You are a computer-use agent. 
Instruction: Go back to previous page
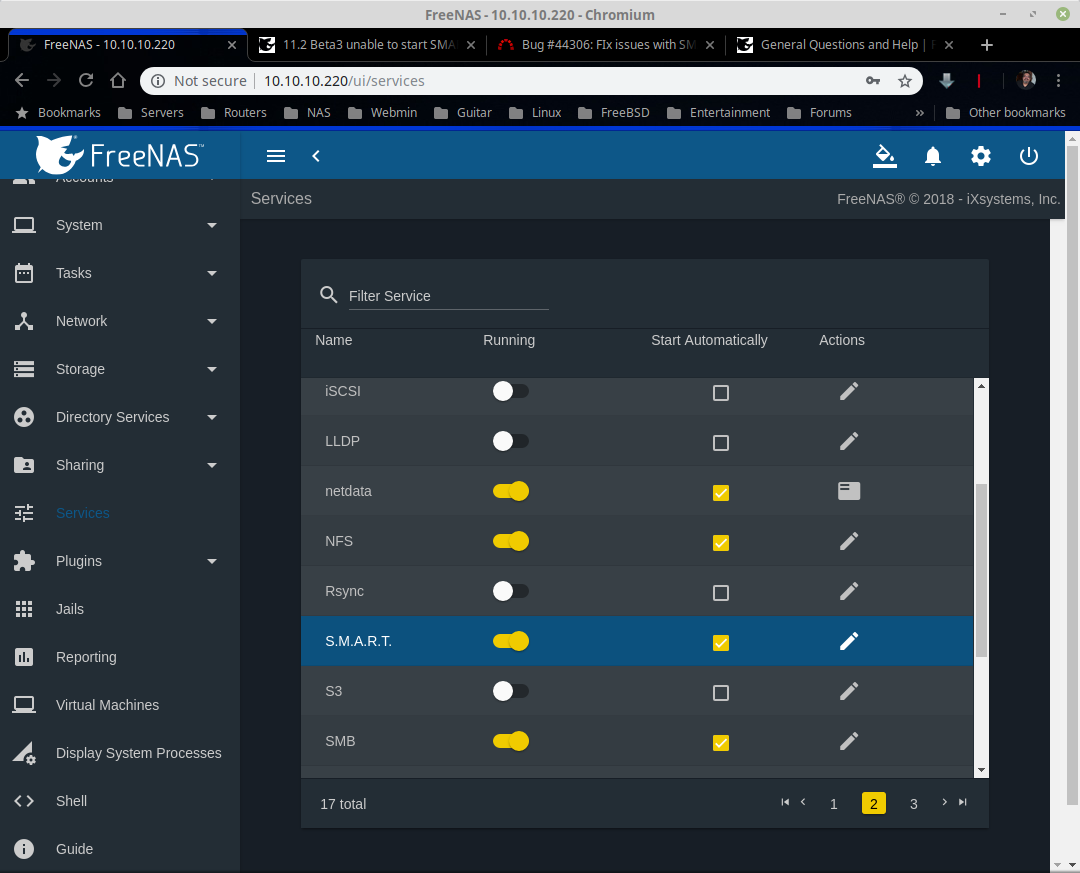click(x=22, y=81)
